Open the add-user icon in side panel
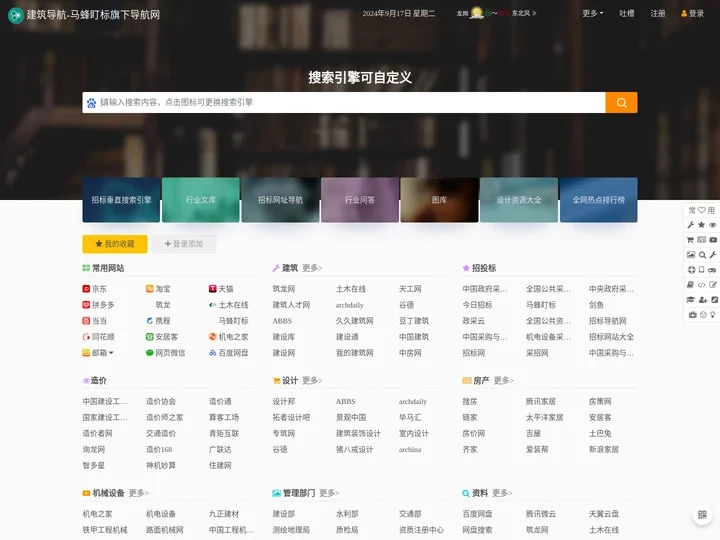 (703, 300)
